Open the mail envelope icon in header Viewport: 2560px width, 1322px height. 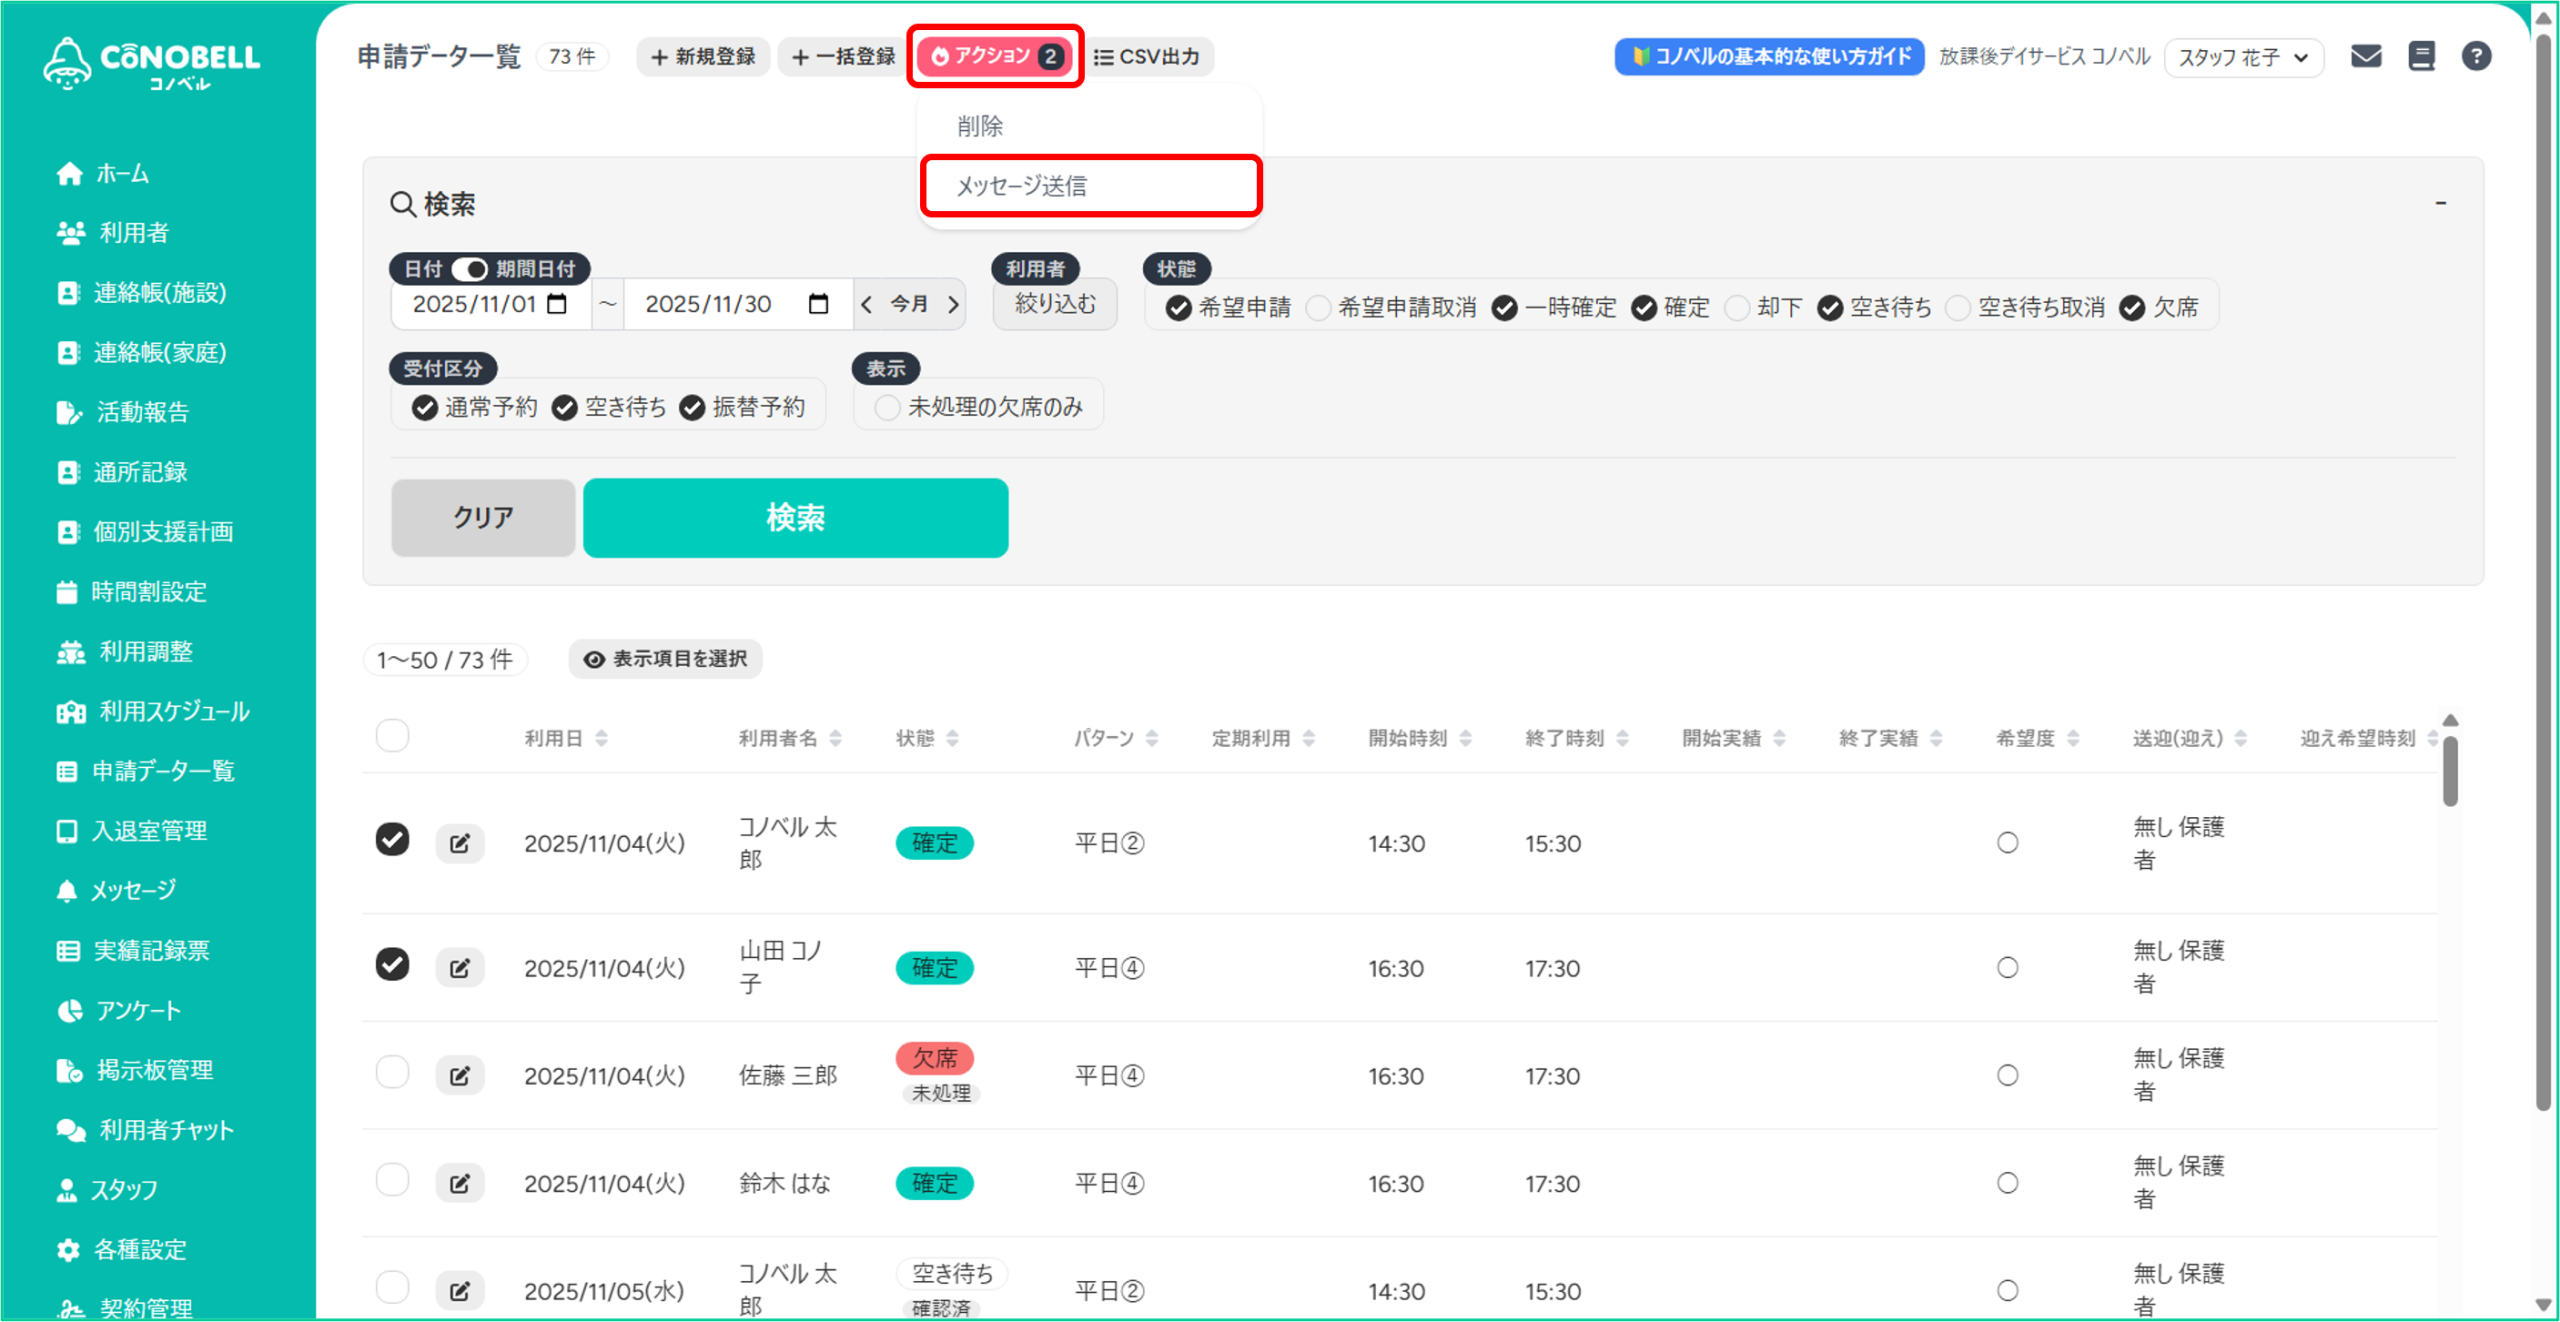[x=2365, y=56]
